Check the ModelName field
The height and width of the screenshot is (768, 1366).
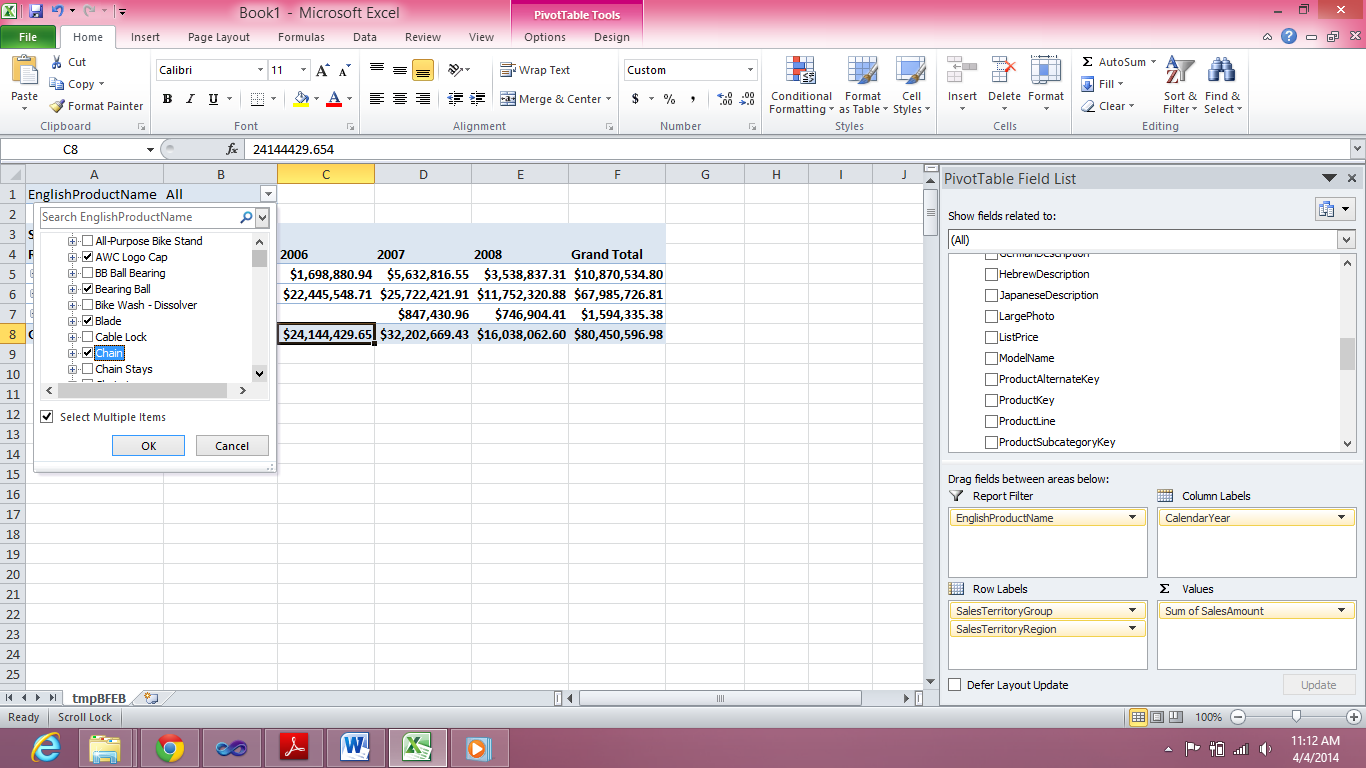click(x=991, y=358)
